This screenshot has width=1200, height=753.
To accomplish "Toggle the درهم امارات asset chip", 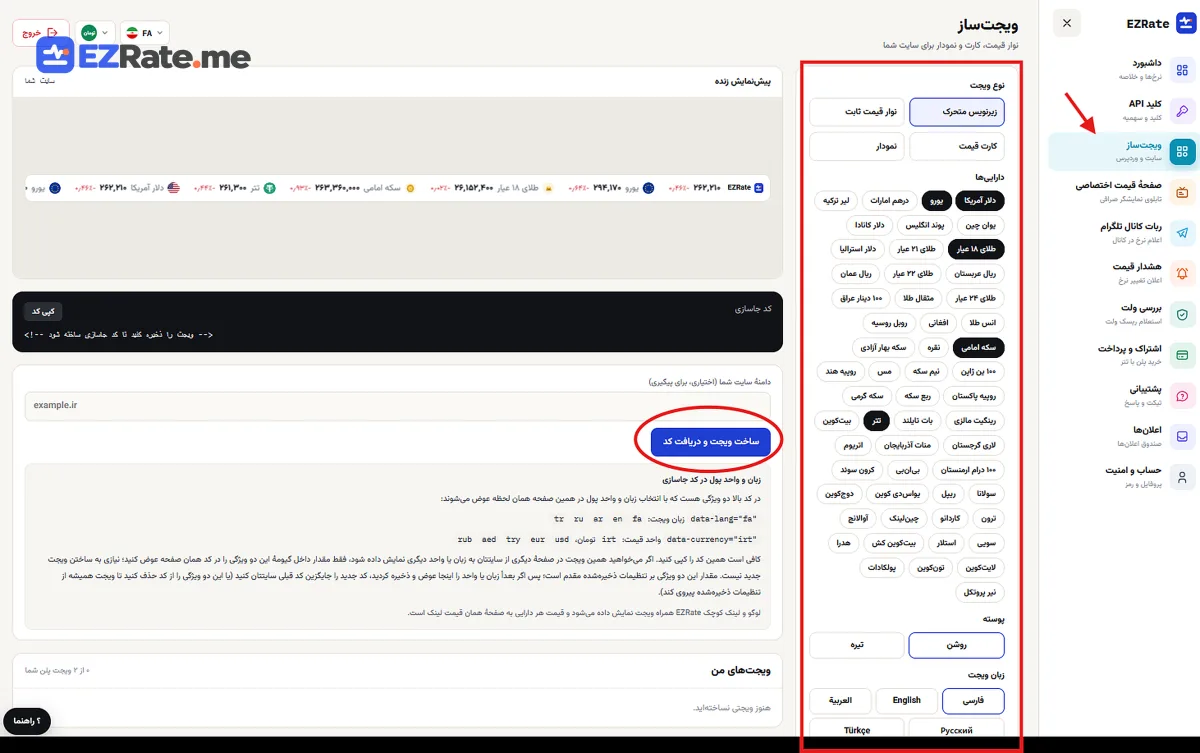I will [x=889, y=201].
